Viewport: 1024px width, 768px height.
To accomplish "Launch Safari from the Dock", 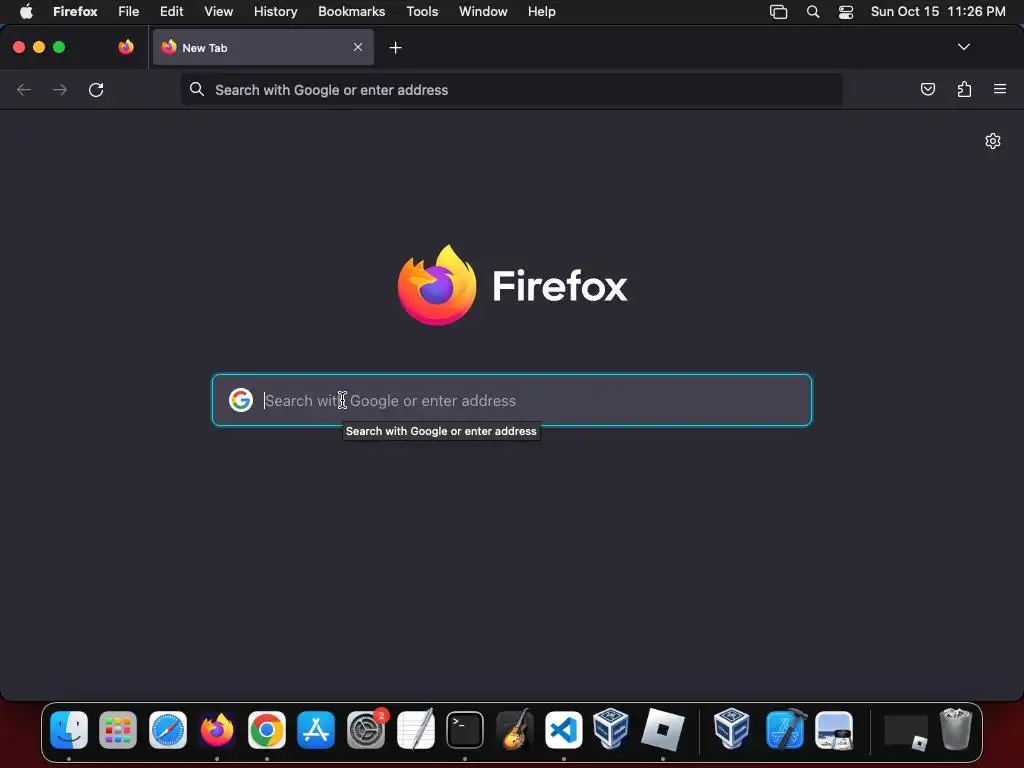I will [168, 729].
